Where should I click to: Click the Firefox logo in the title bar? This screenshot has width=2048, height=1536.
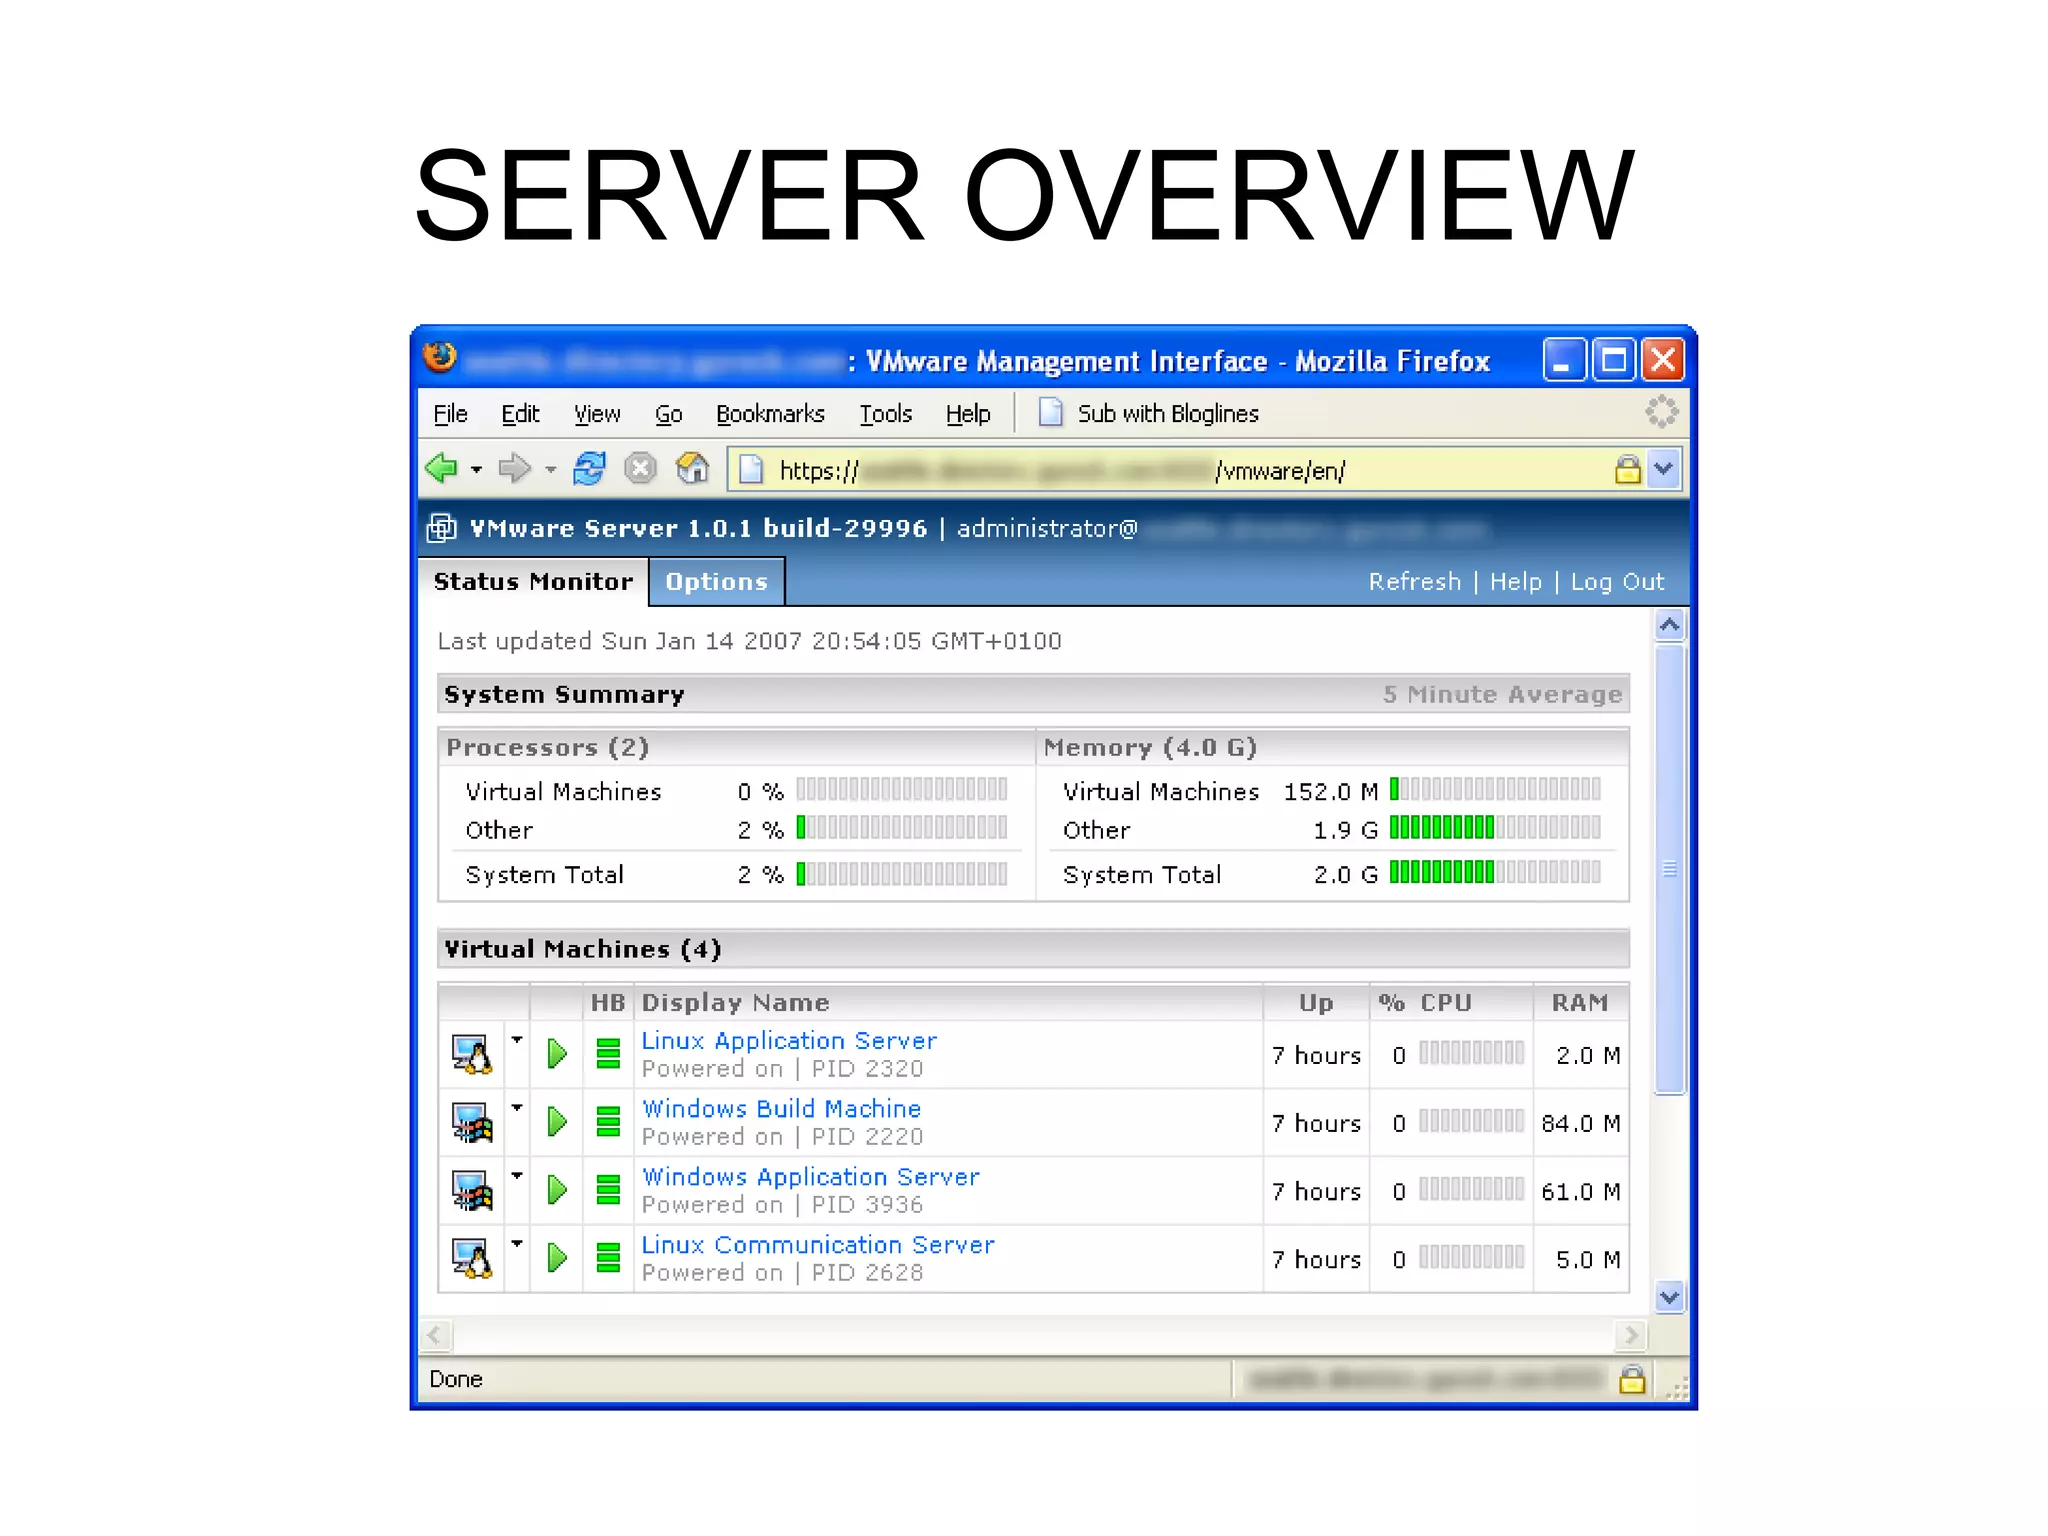[x=439, y=357]
